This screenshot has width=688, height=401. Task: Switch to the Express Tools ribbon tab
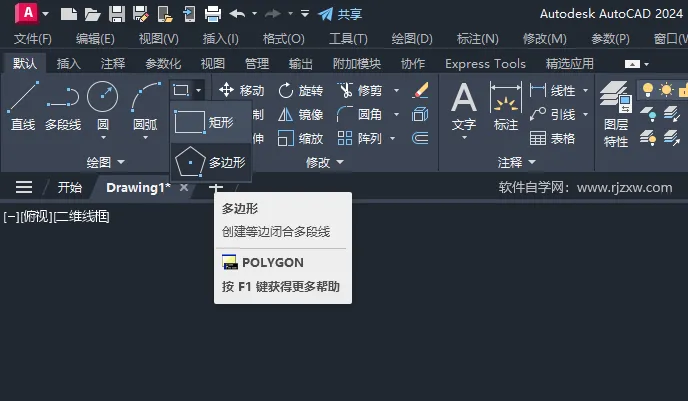485,64
